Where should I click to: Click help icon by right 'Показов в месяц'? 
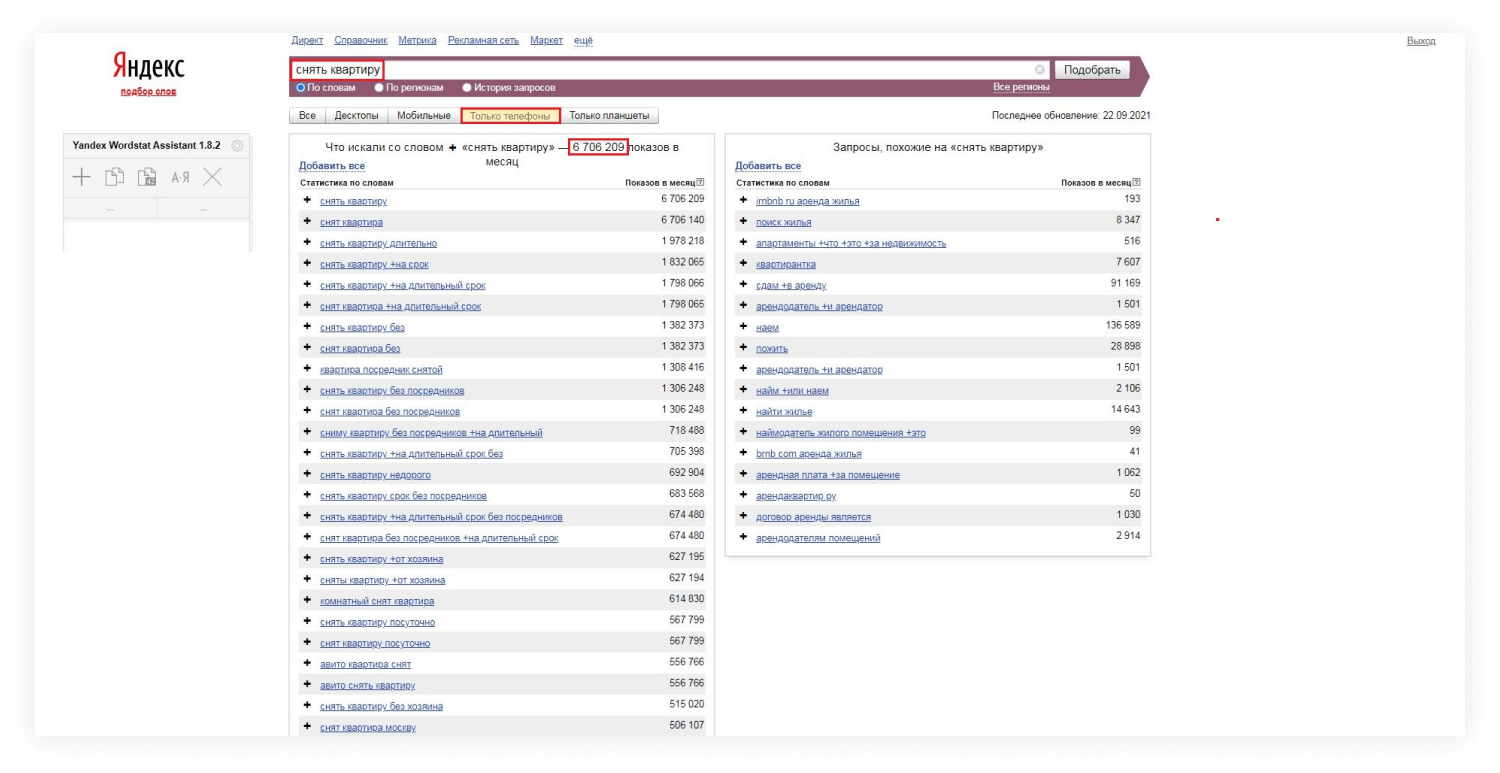(x=1137, y=183)
